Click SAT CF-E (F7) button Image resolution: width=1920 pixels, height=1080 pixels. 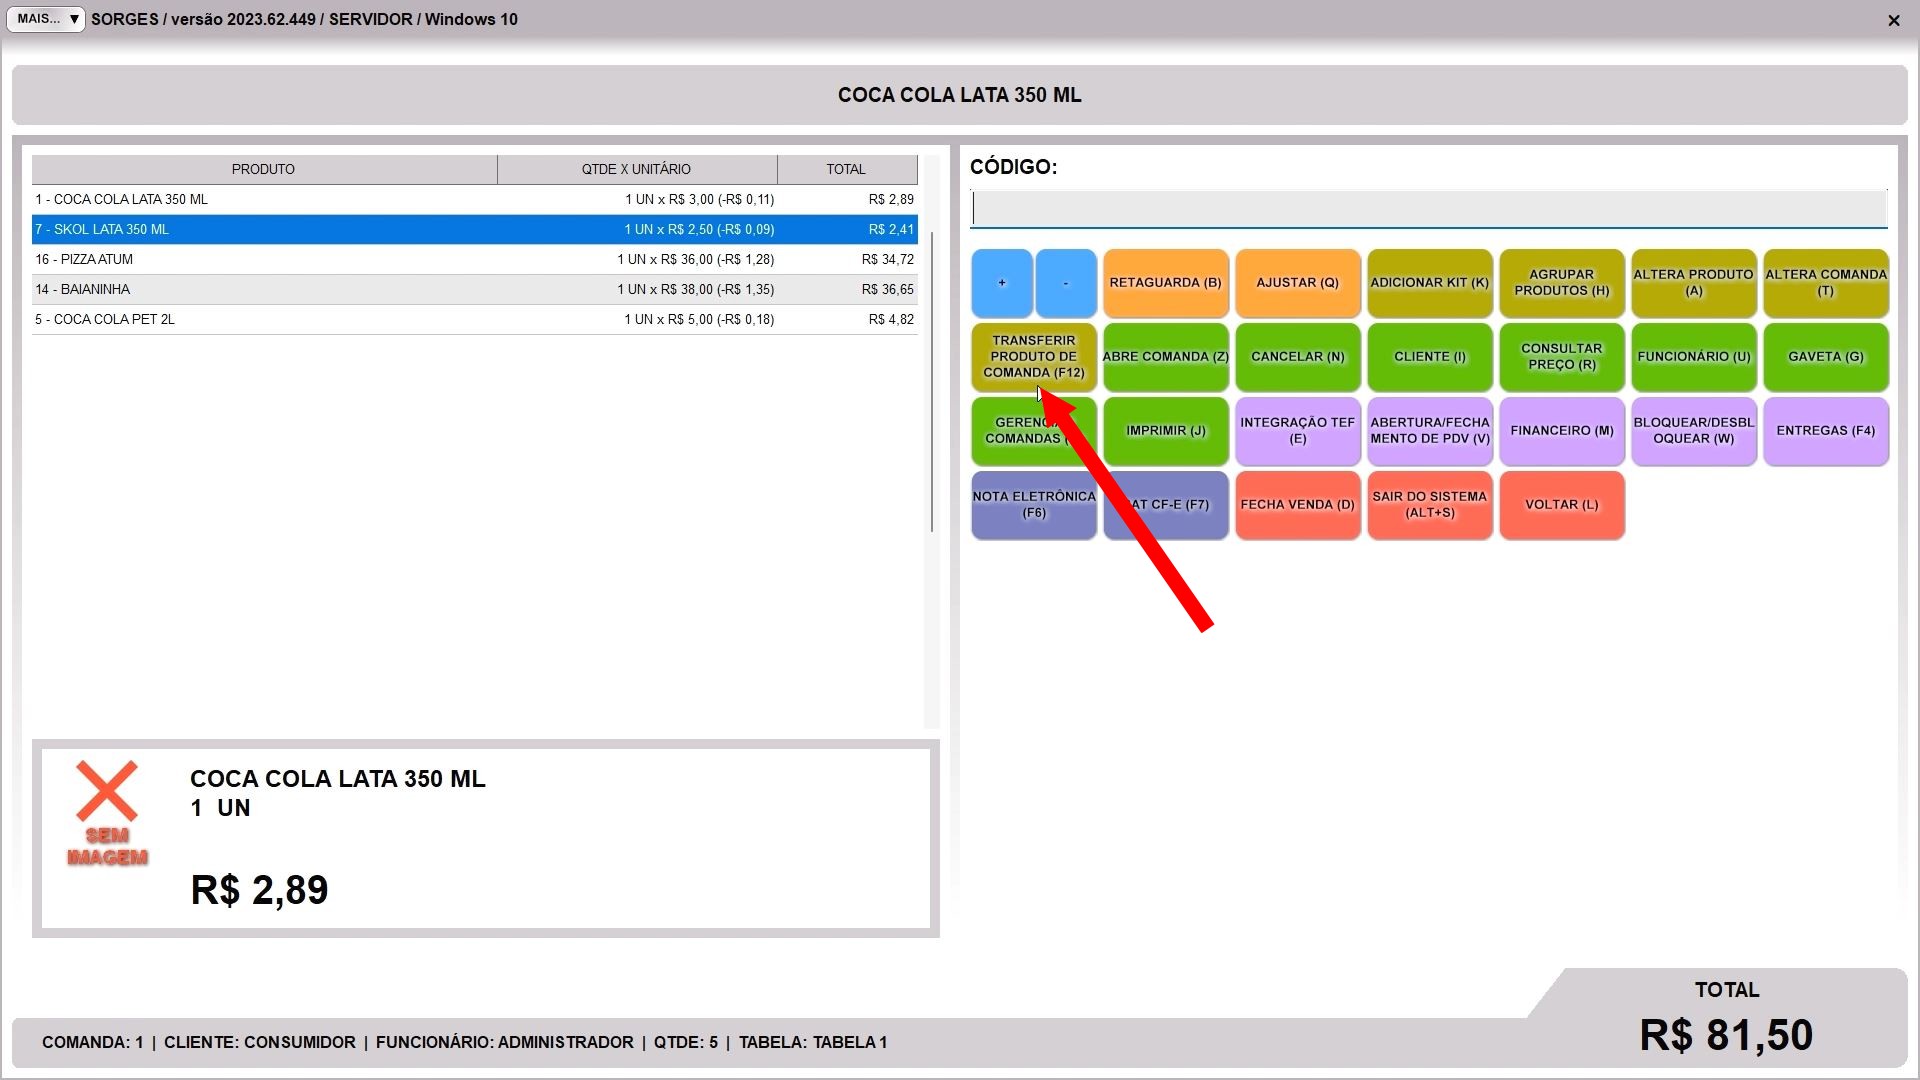[1166, 505]
